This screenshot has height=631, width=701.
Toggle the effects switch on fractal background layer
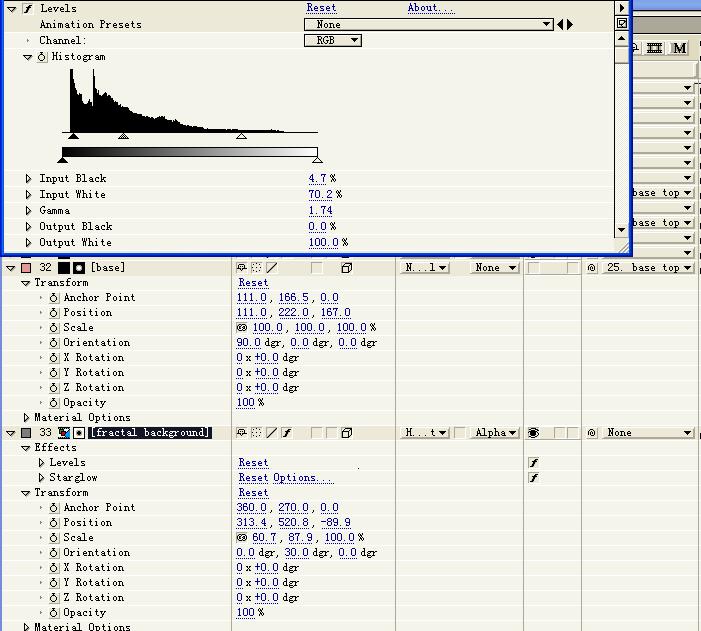(287, 432)
